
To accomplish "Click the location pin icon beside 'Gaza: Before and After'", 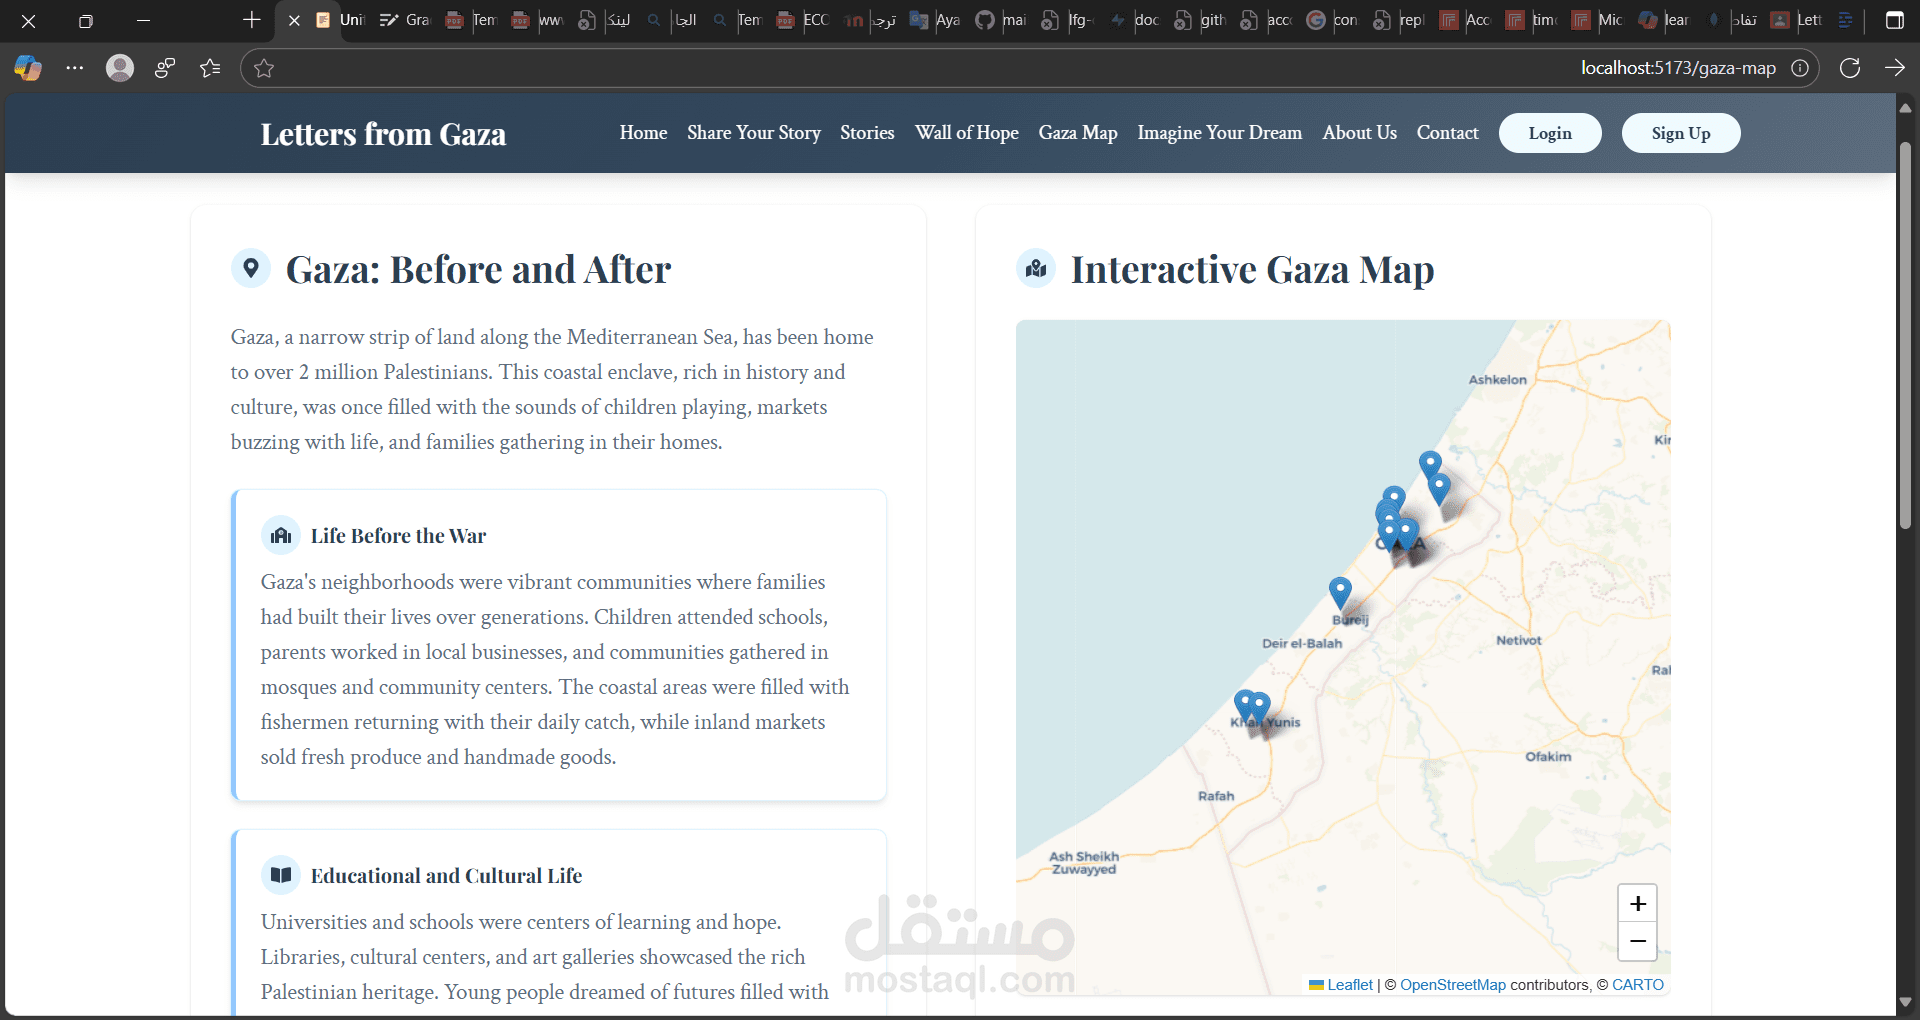I will [x=251, y=268].
